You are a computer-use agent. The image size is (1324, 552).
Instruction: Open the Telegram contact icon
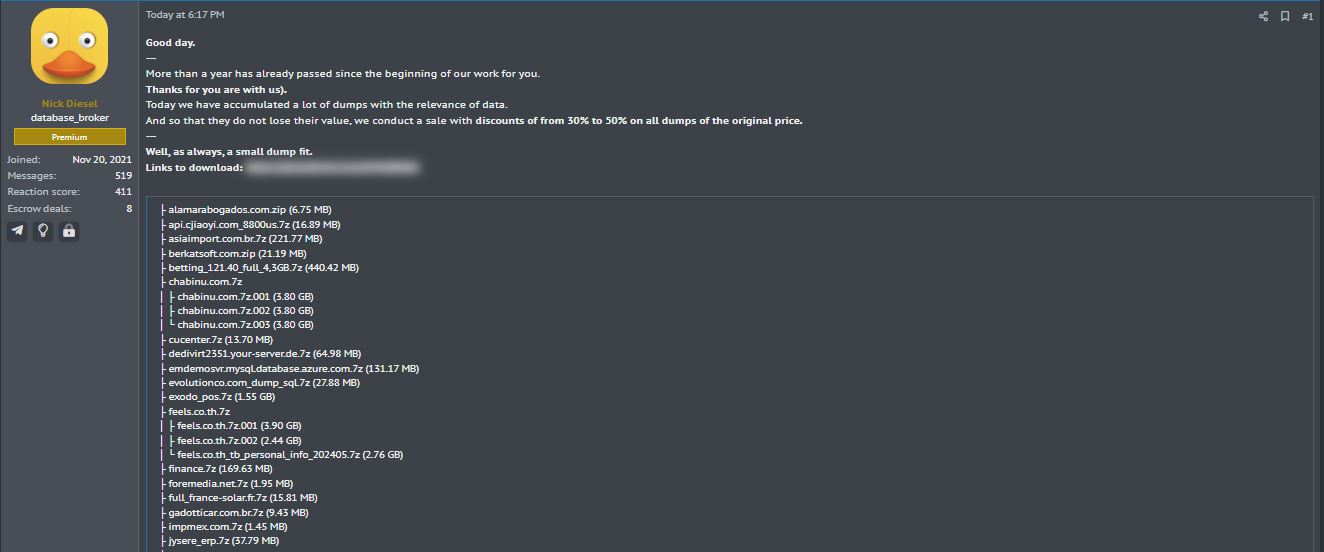(18, 231)
